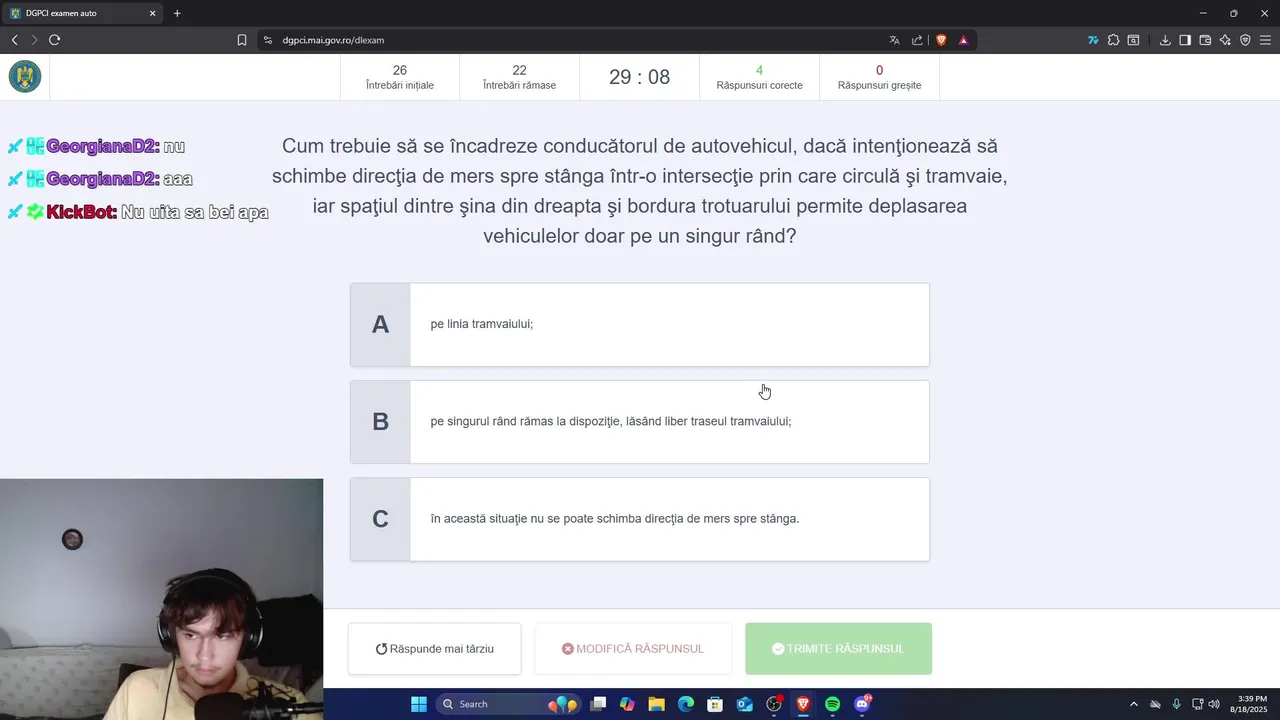Click the KickBot chat message overlay
Viewport: 1280px width, 720px height.
point(138,212)
